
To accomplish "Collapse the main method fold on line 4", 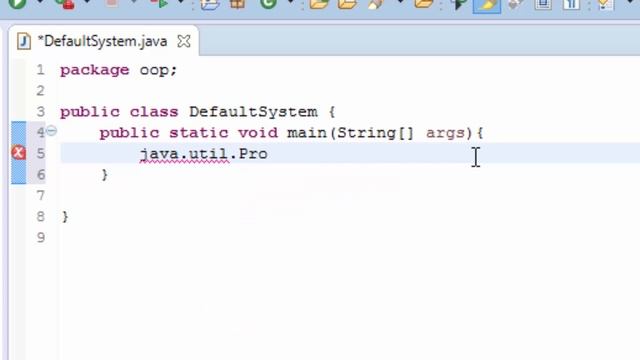I will [x=51, y=131].
